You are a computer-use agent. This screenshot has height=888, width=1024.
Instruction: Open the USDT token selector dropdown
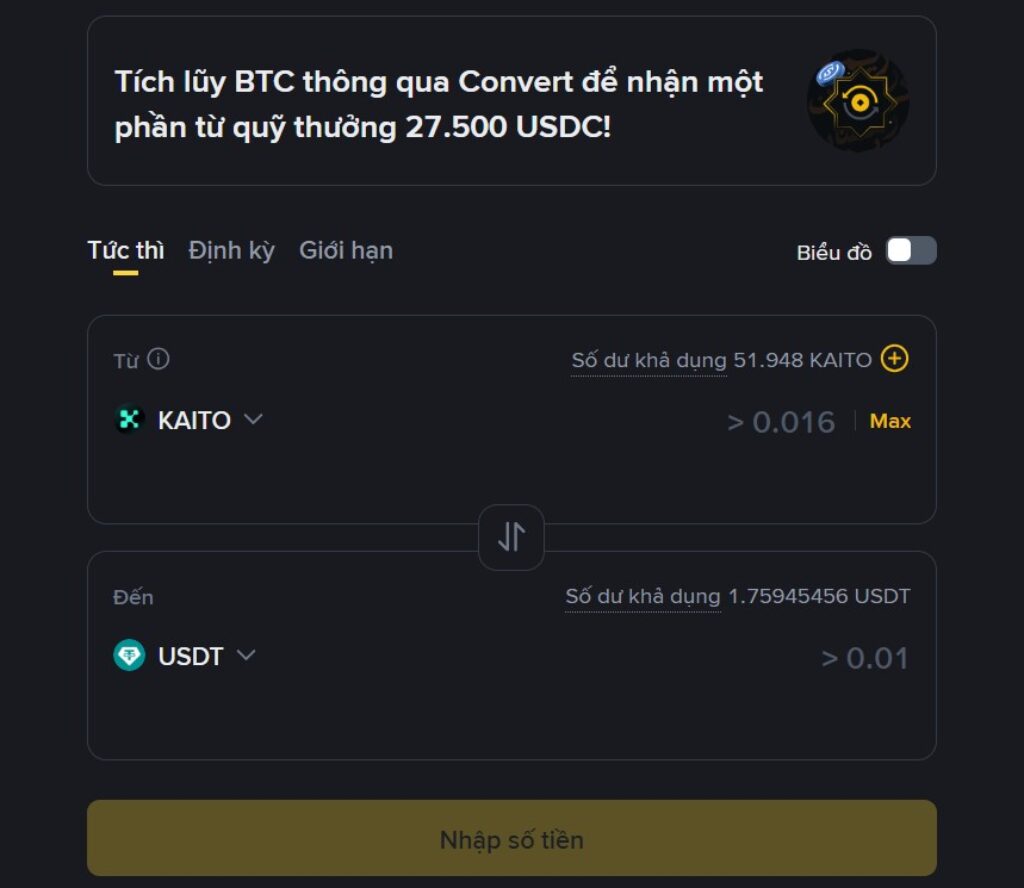(245, 657)
